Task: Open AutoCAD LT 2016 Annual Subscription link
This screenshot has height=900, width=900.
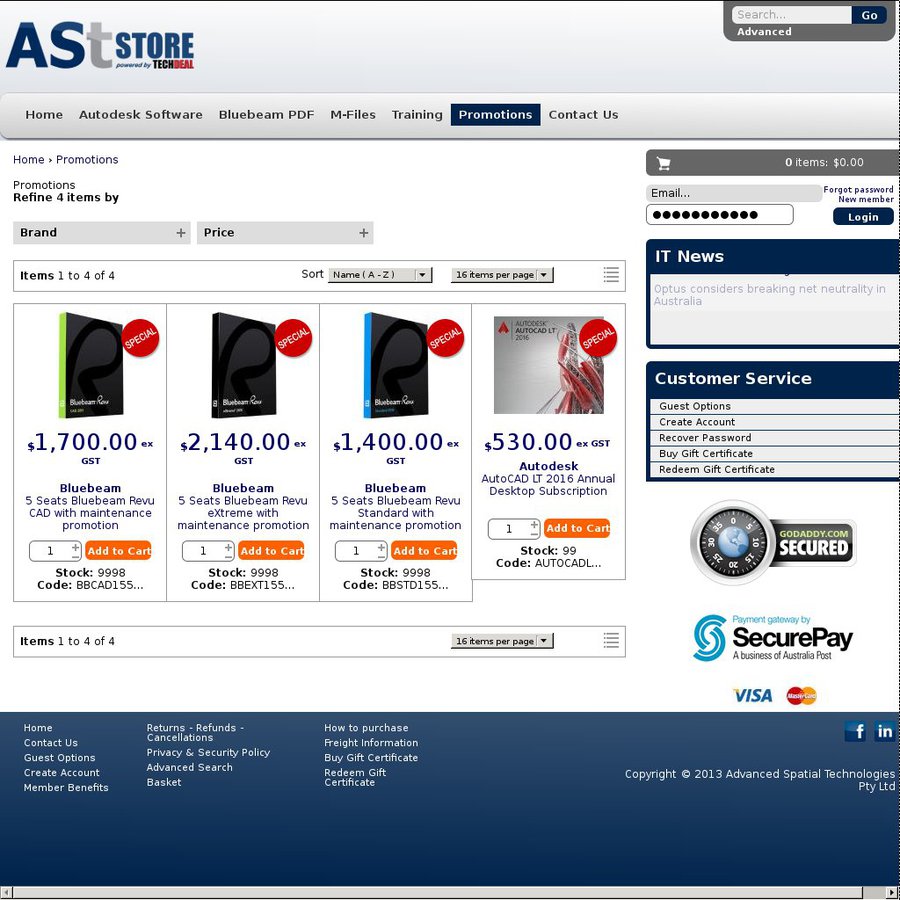Action: [548, 484]
